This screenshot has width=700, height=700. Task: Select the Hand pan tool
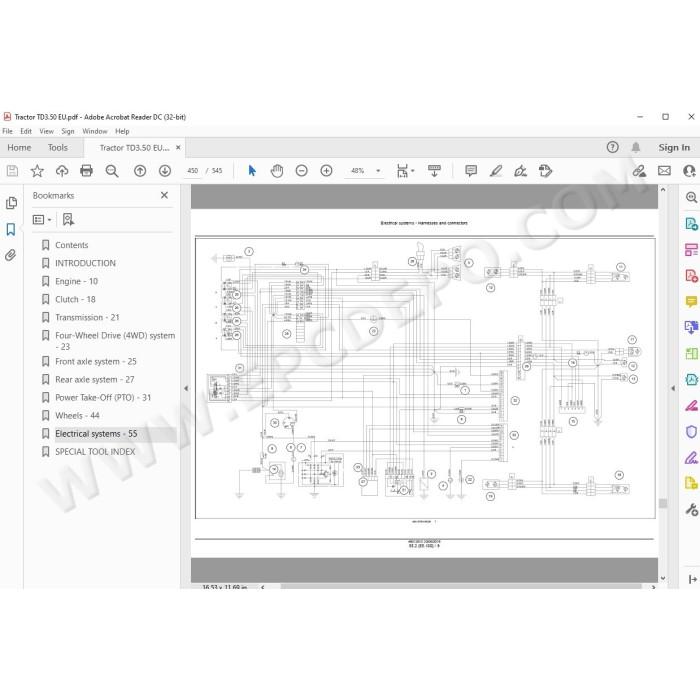point(277,171)
